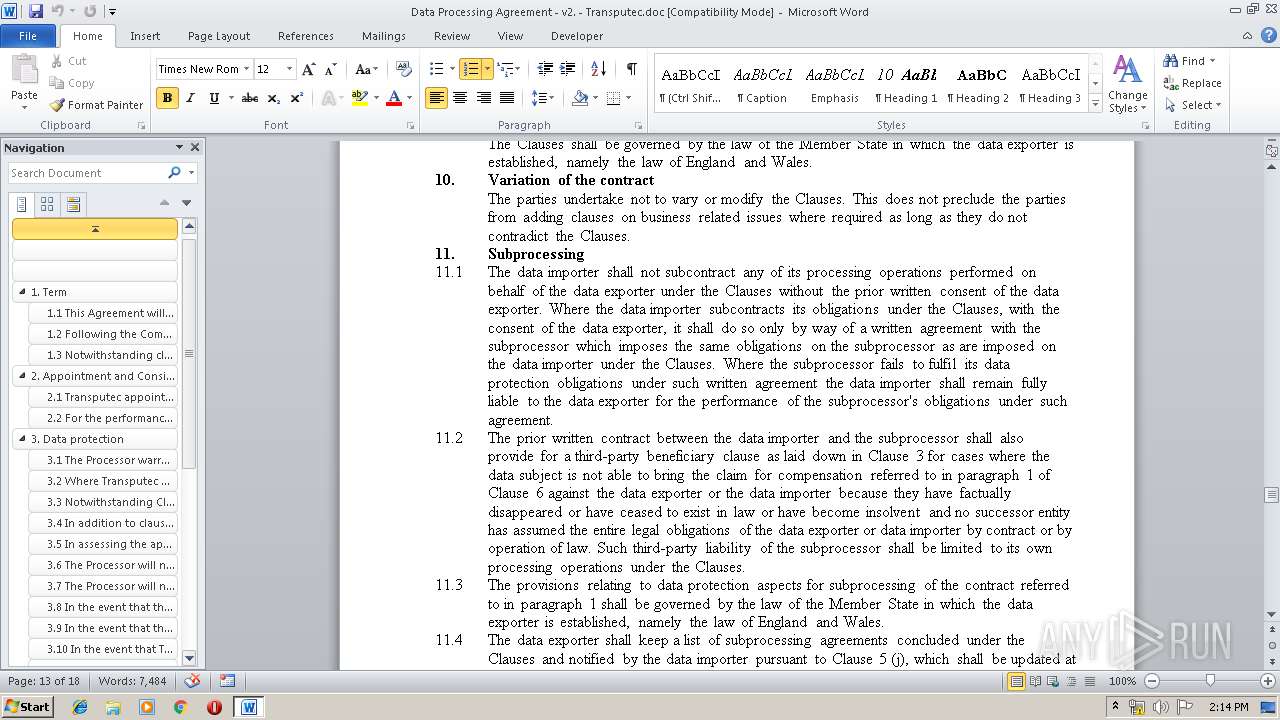Apply superscript formatting
Image resolution: width=1280 pixels, height=720 pixels.
(x=297, y=98)
